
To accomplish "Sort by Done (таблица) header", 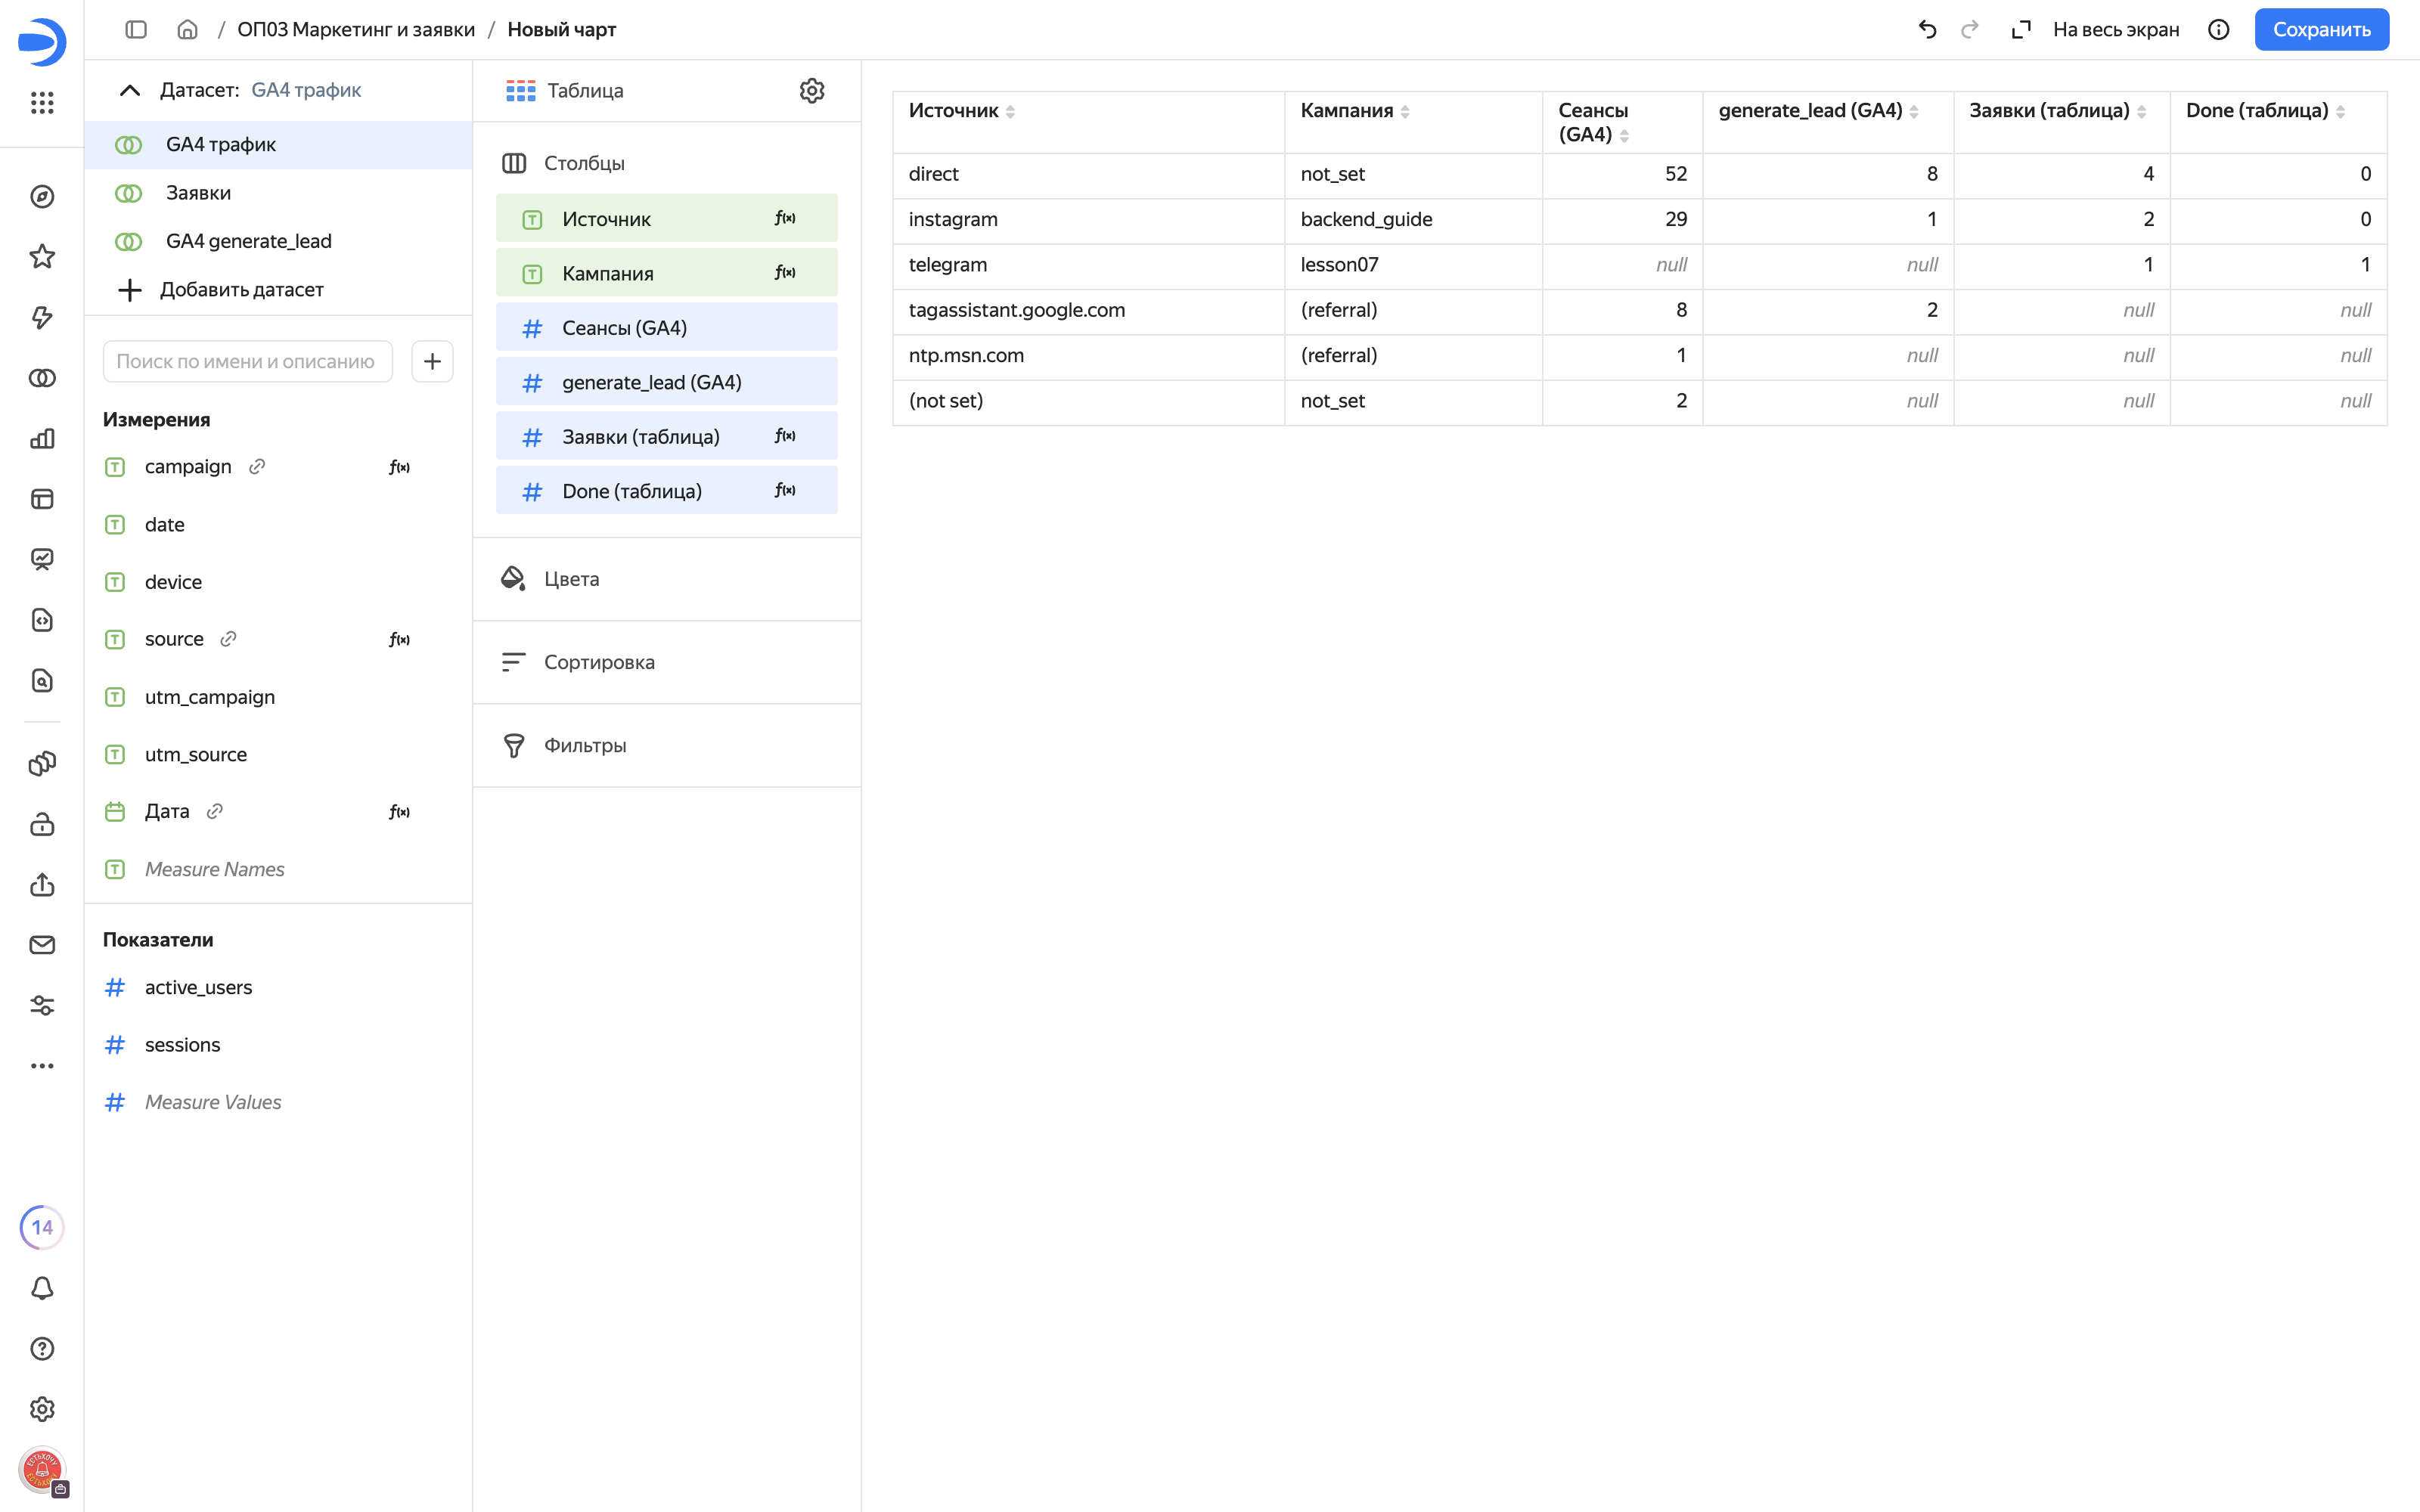I will pos(2265,111).
